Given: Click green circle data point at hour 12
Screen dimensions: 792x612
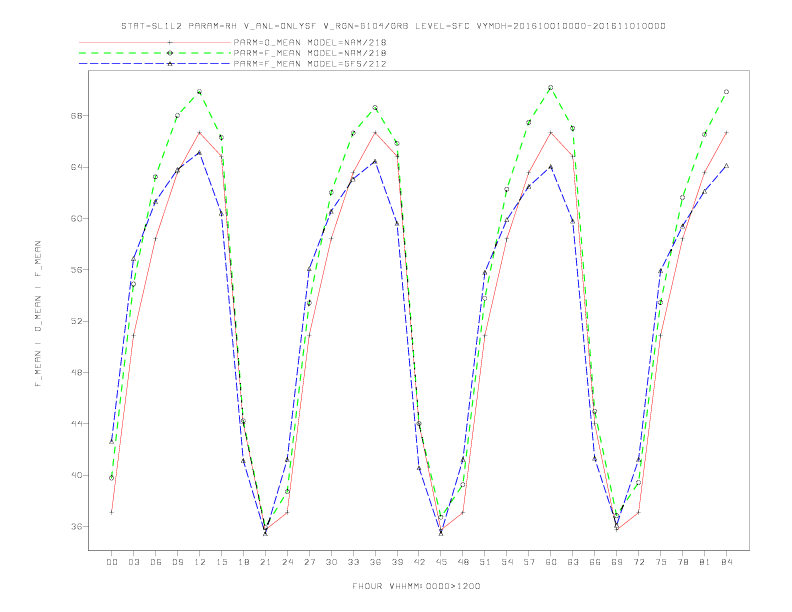Looking at the screenshot, I should (200, 92).
